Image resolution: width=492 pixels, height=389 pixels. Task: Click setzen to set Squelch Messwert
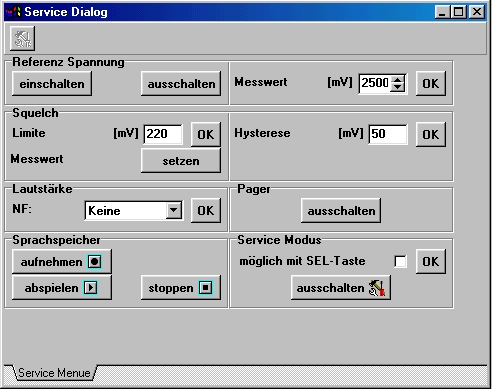[x=181, y=161]
